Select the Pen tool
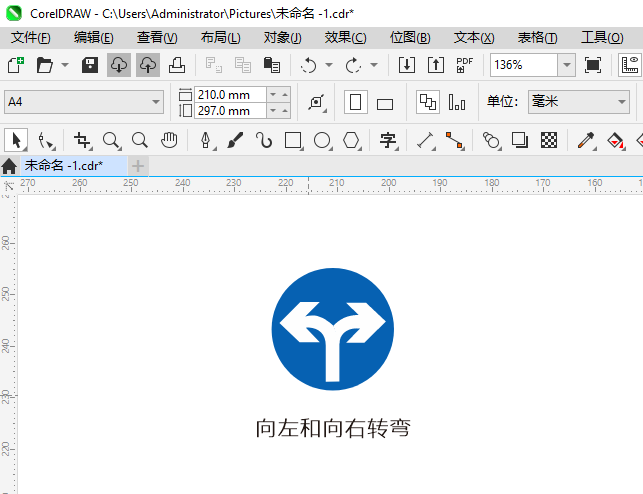Screen dimensions: 643x494 (x=206, y=140)
